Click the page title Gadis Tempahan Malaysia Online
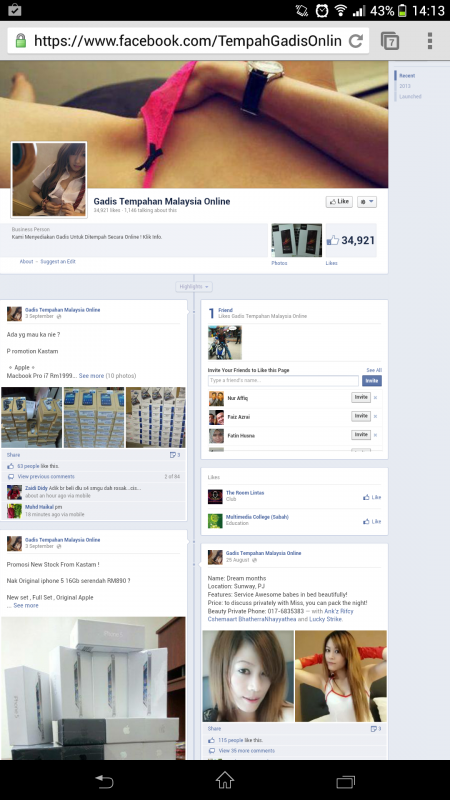The image size is (450, 800). click(162, 201)
